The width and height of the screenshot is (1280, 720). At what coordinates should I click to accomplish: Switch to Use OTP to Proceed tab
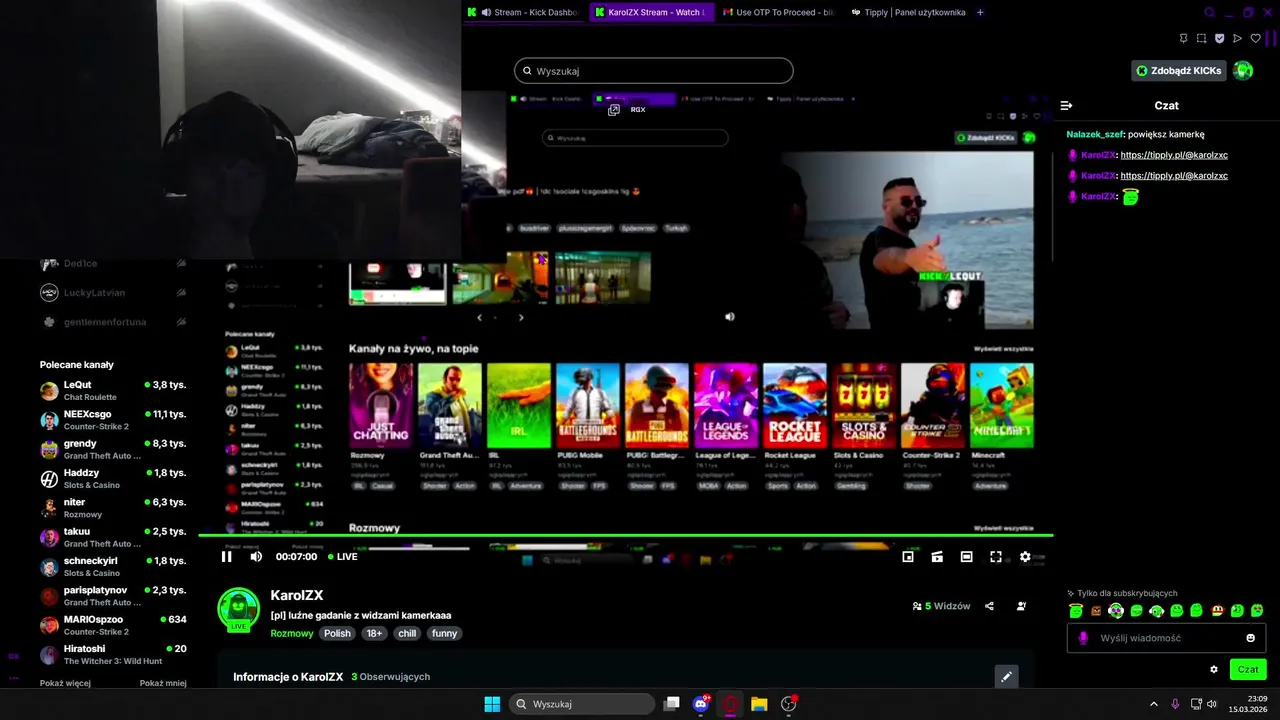point(779,12)
